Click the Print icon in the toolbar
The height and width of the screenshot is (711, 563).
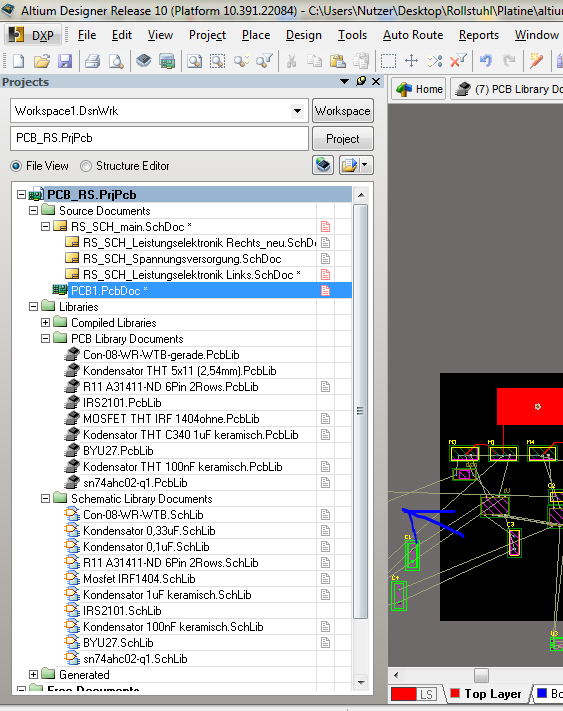pos(93,61)
